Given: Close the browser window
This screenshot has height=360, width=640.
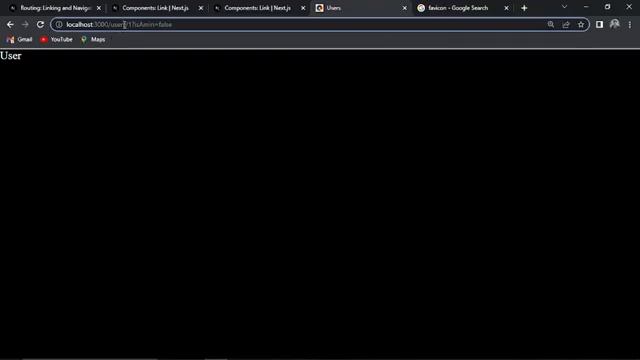Looking at the screenshot, I should (629, 7).
